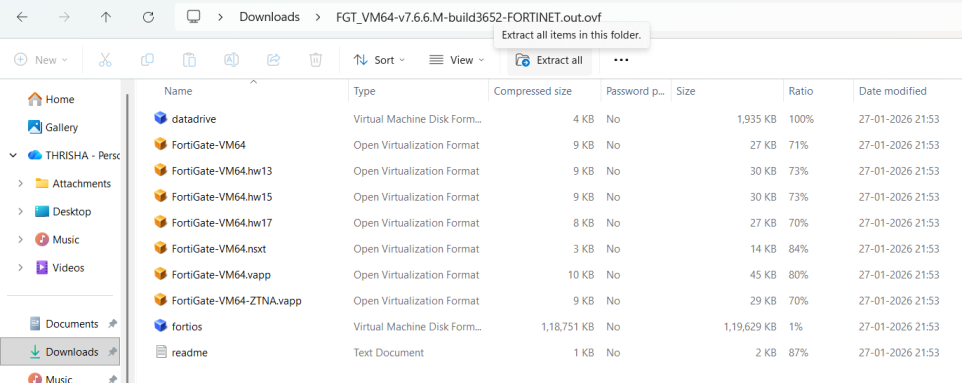The image size is (962, 383).
Task: Click the Password protected column header
Action: 636,91
